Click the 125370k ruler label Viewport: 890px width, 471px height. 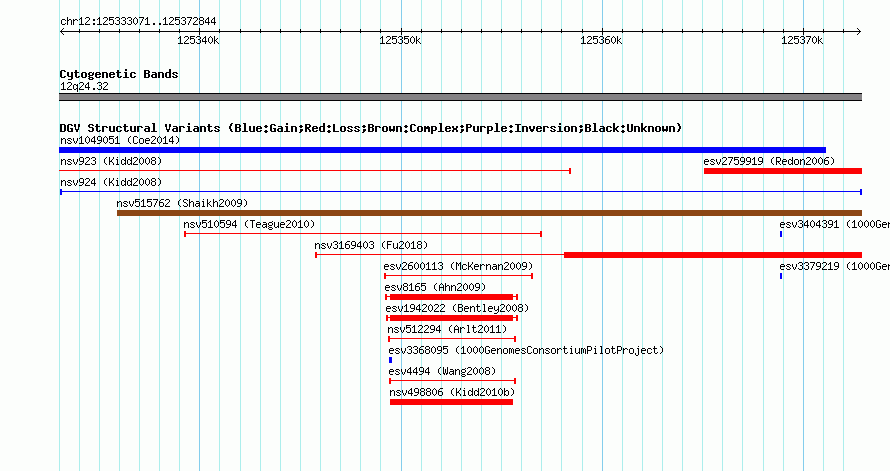point(802,40)
